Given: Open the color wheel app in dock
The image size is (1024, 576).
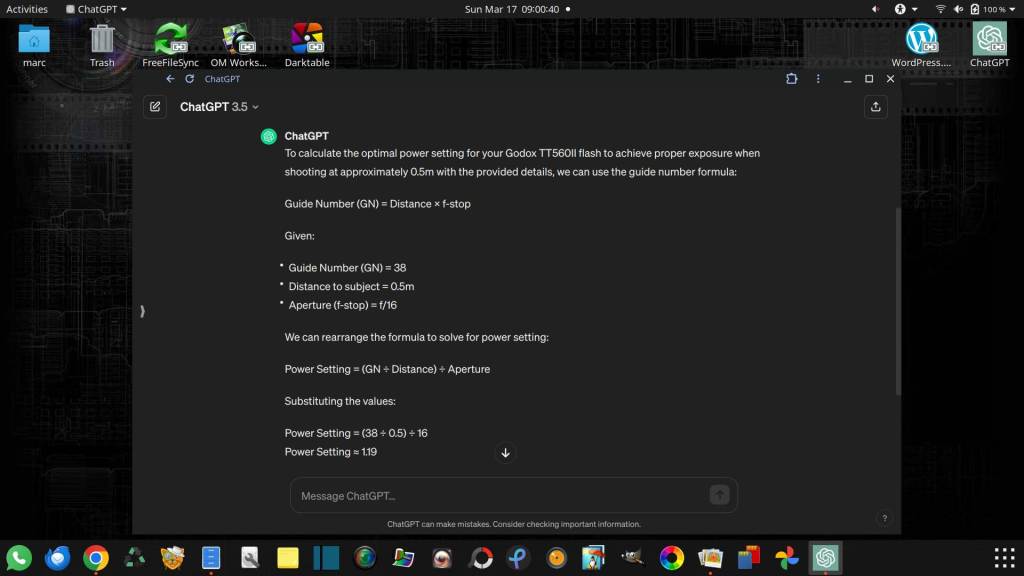Looking at the screenshot, I should click(x=672, y=558).
